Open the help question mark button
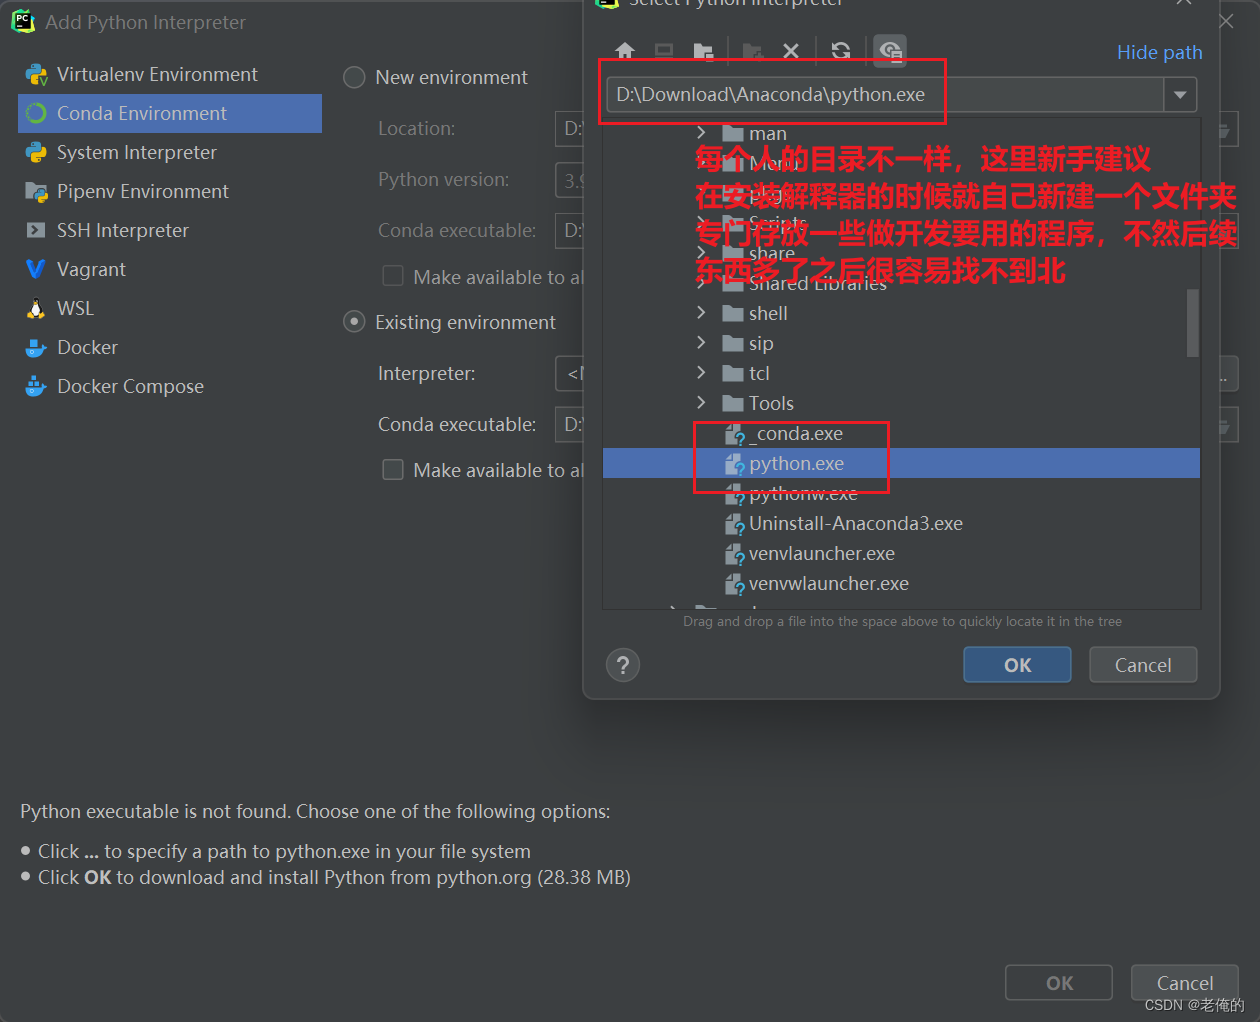Image resolution: width=1260 pixels, height=1022 pixels. (x=623, y=665)
